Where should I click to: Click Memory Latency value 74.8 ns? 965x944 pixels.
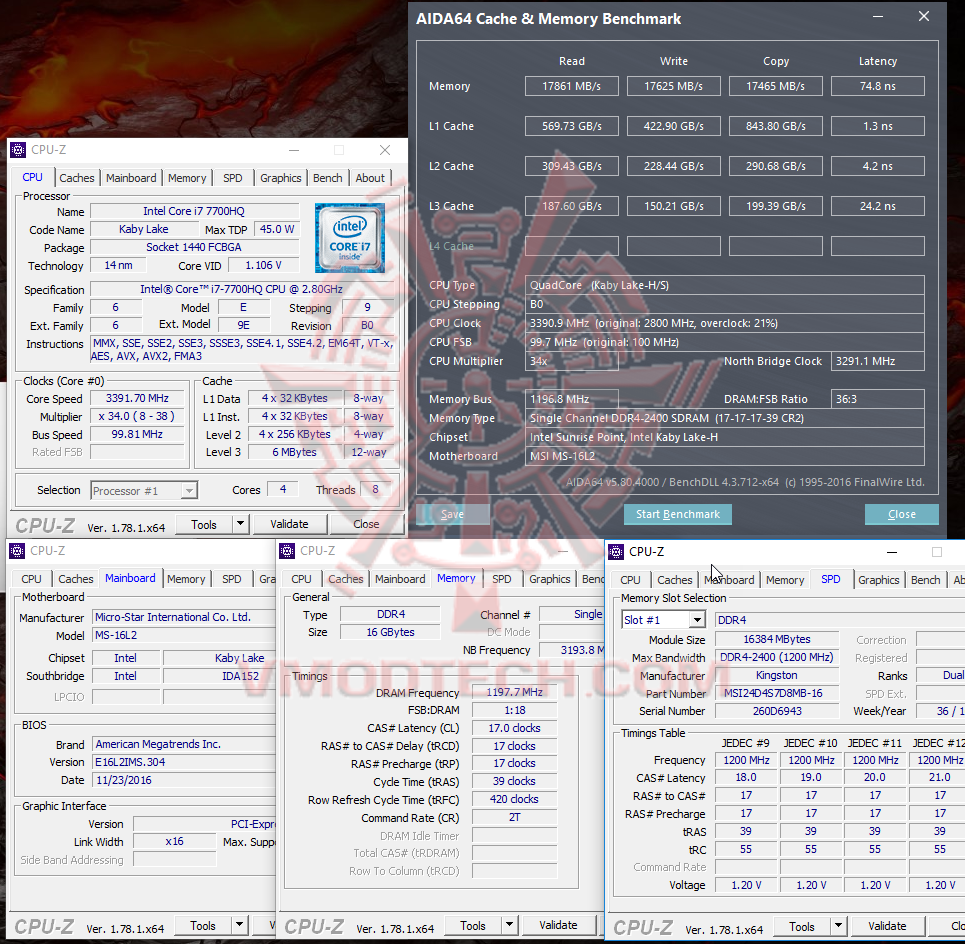click(x=878, y=86)
